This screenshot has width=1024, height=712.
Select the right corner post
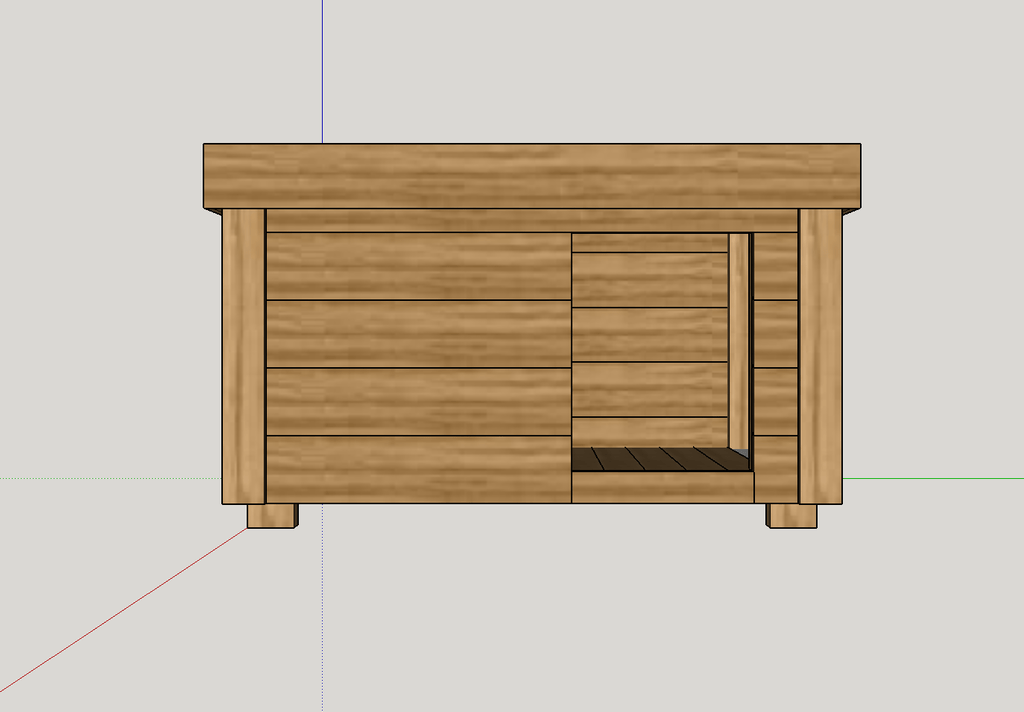pyautogui.click(x=820, y=357)
